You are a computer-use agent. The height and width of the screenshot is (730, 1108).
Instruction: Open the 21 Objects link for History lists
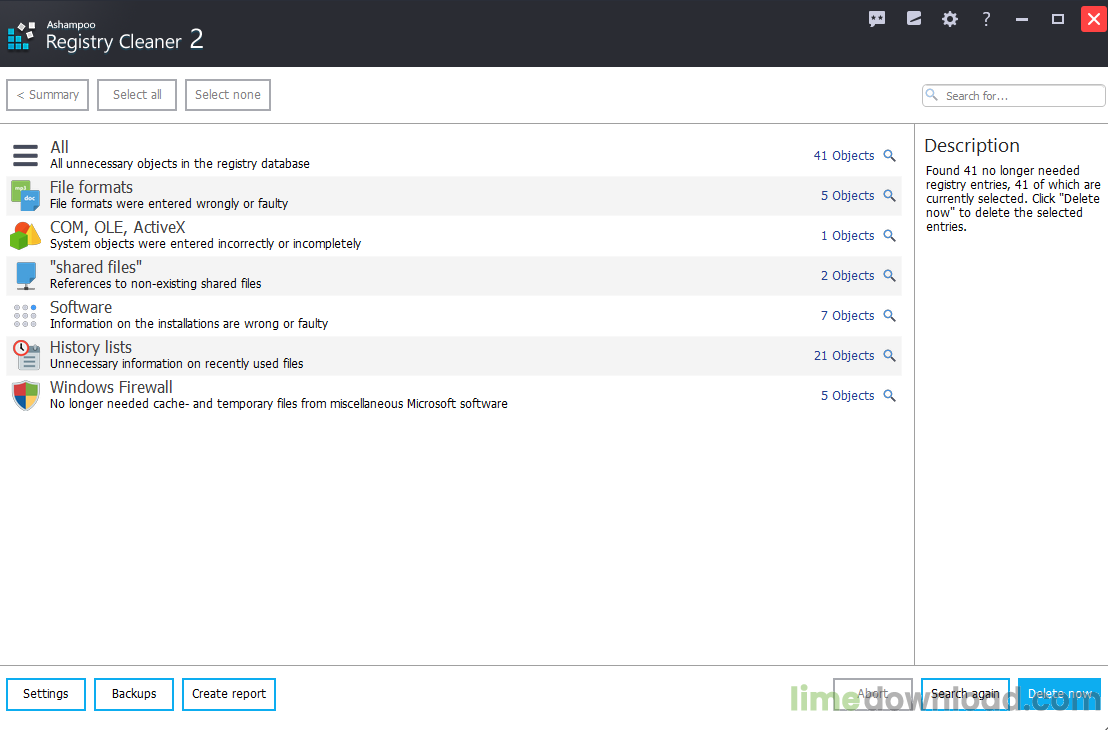coord(846,355)
